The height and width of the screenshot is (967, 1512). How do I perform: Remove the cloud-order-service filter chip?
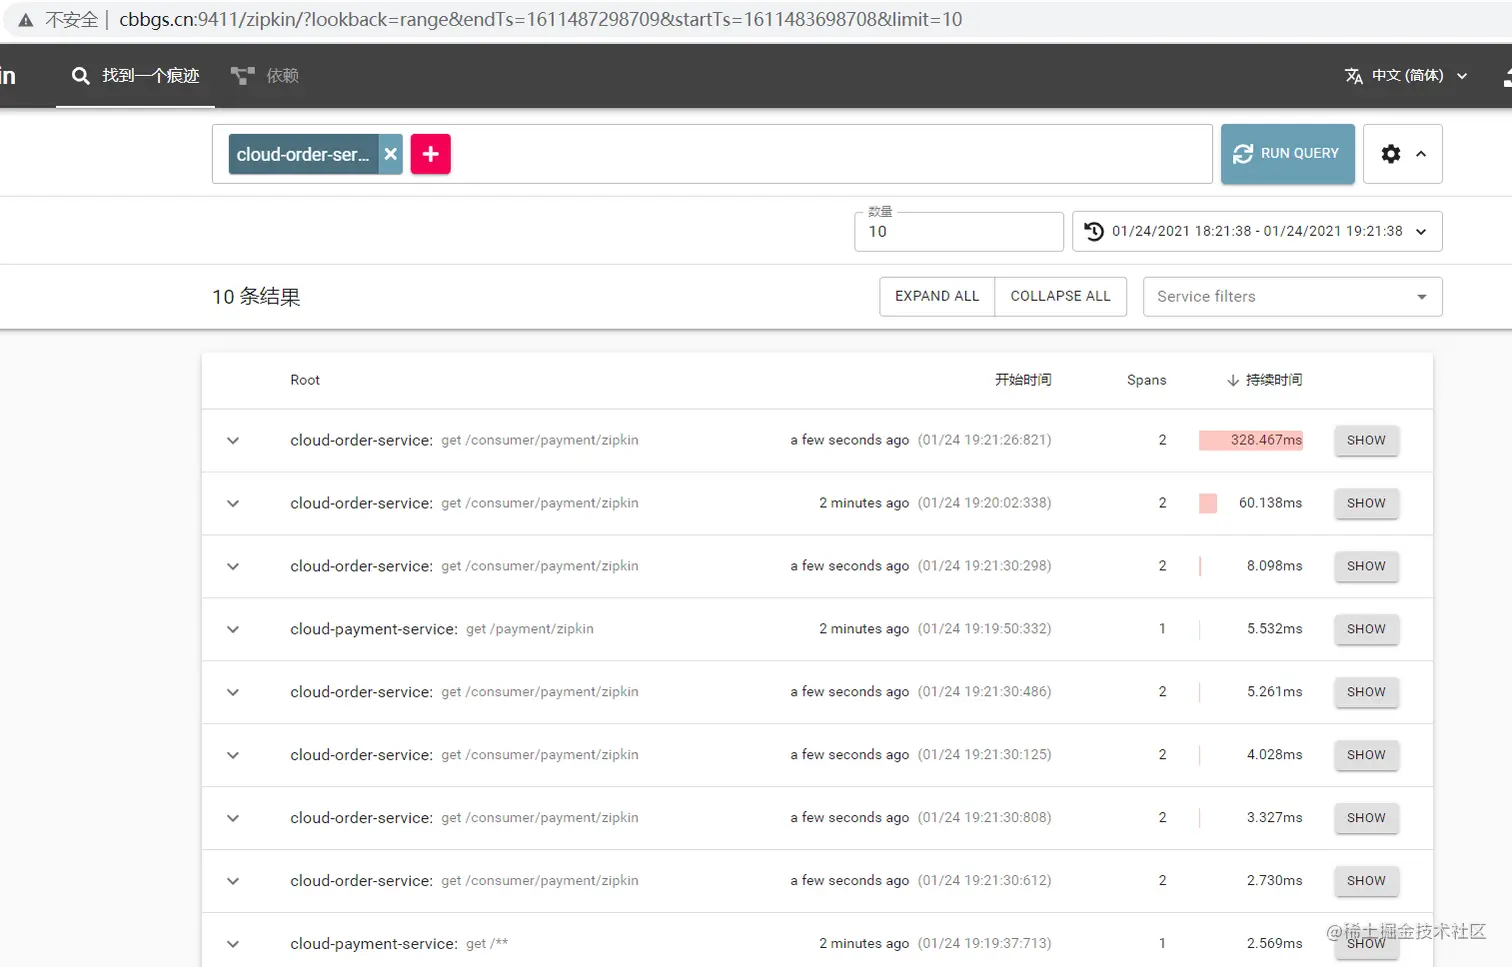391,154
